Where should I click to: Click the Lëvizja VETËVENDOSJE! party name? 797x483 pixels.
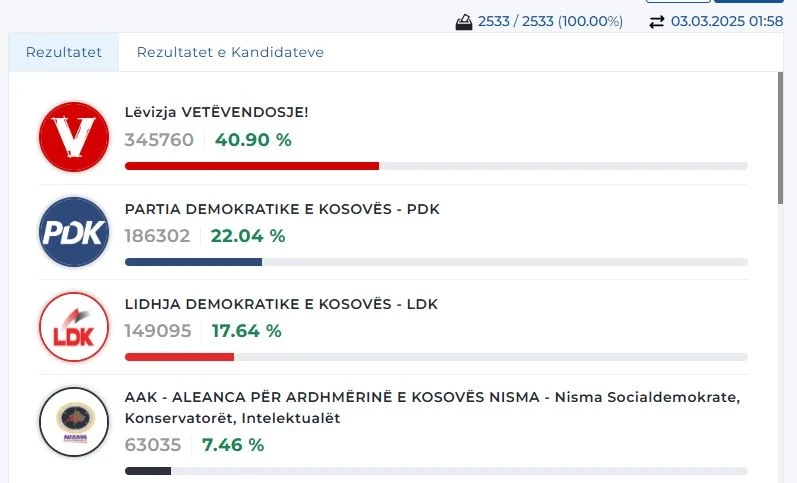point(217,113)
